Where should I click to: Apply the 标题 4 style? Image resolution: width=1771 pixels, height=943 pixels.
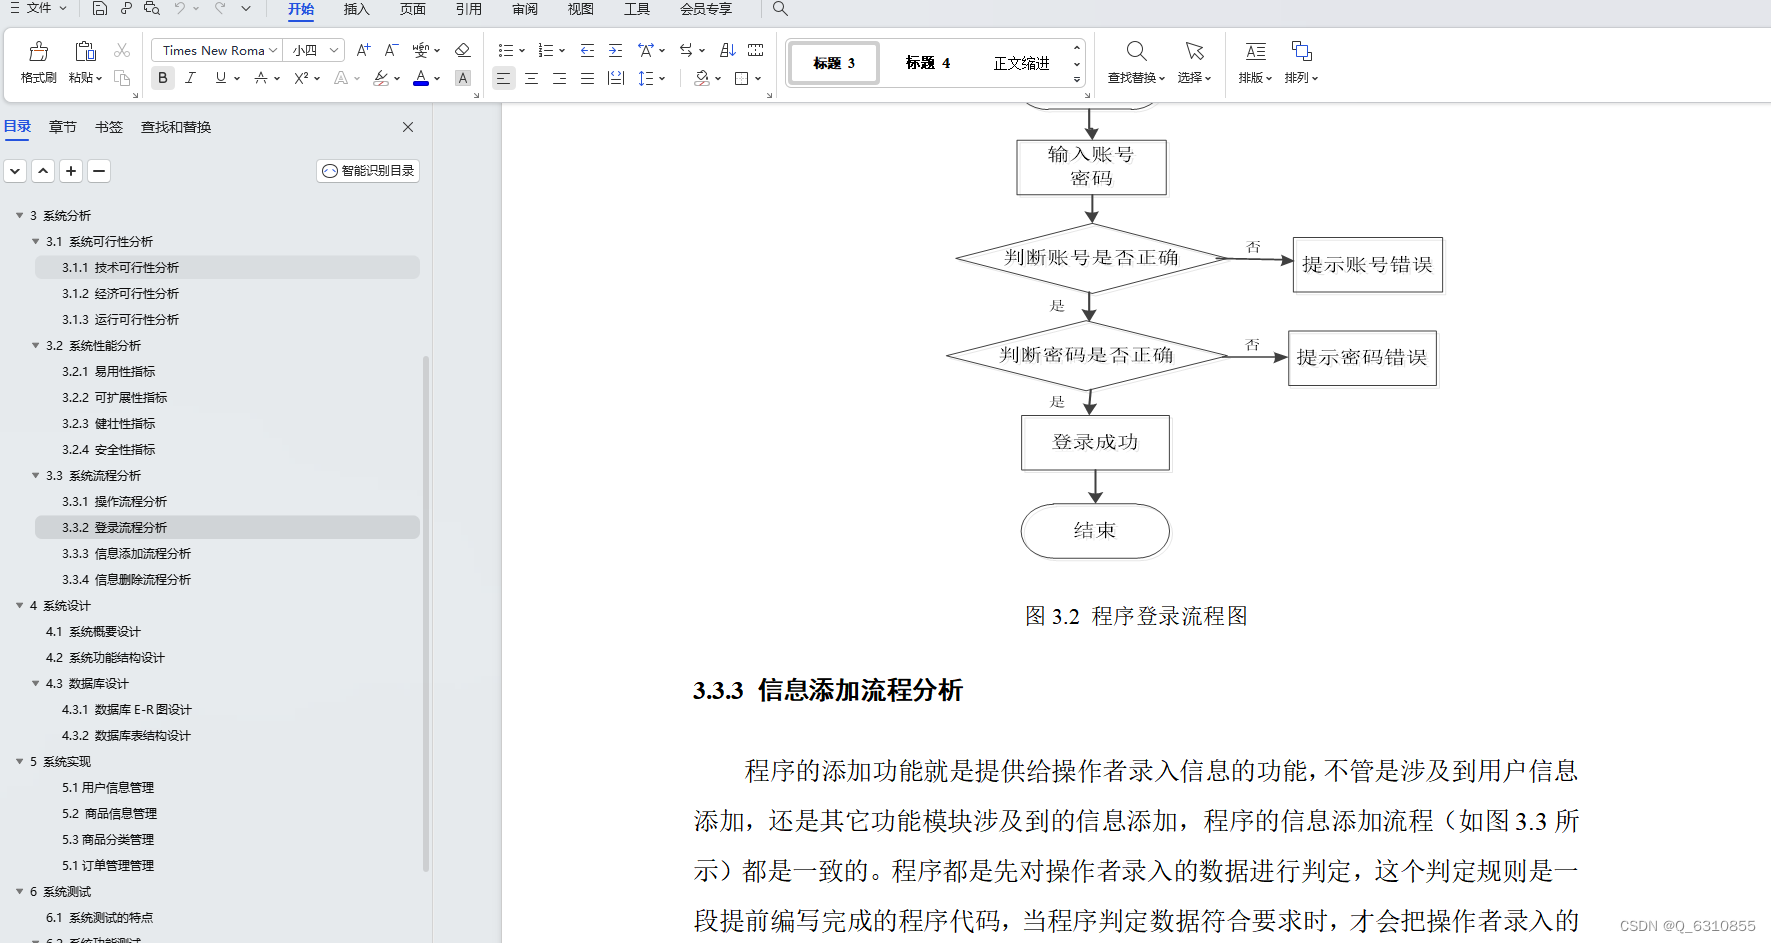[x=928, y=63]
